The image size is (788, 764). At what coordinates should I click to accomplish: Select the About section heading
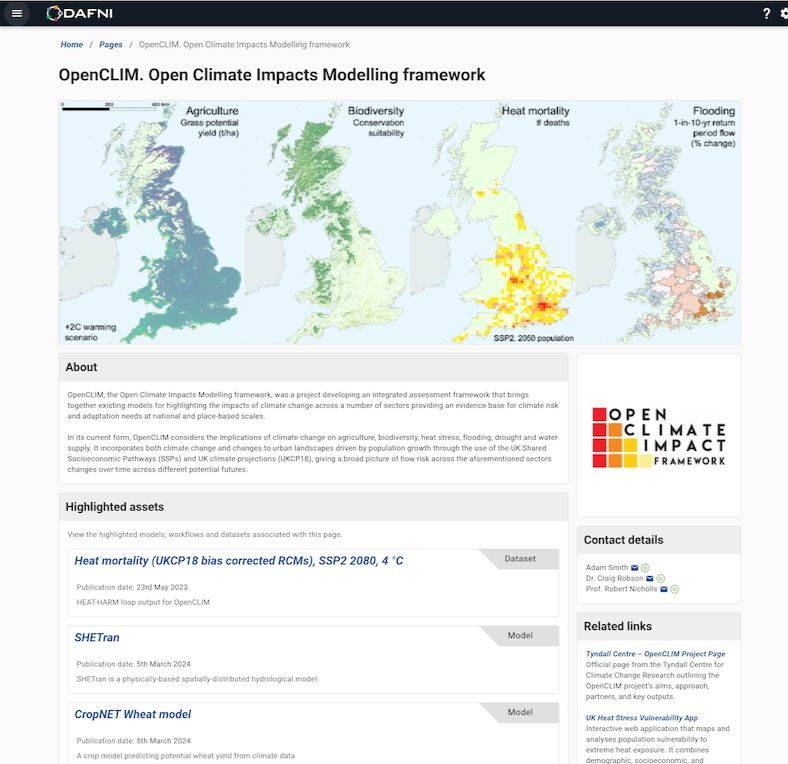(x=81, y=367)
